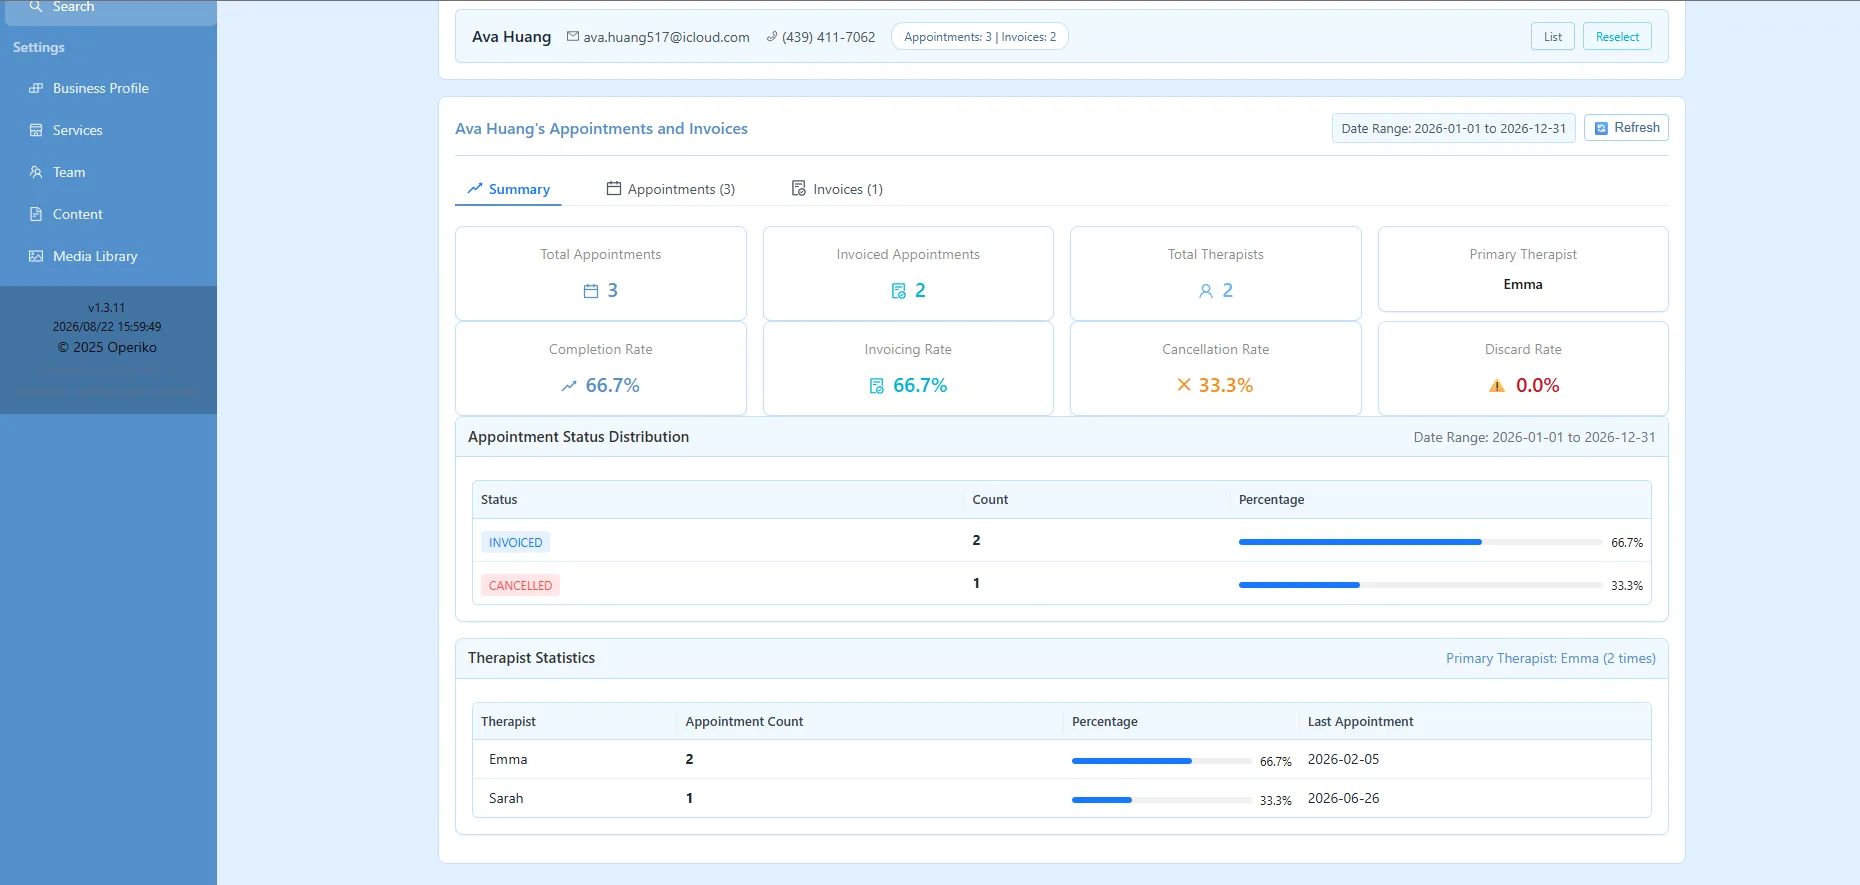Viewport: 1860px width, 885px height.
Task: Click the phone icon next to (439) 411-7062
Action: [772, 37]
